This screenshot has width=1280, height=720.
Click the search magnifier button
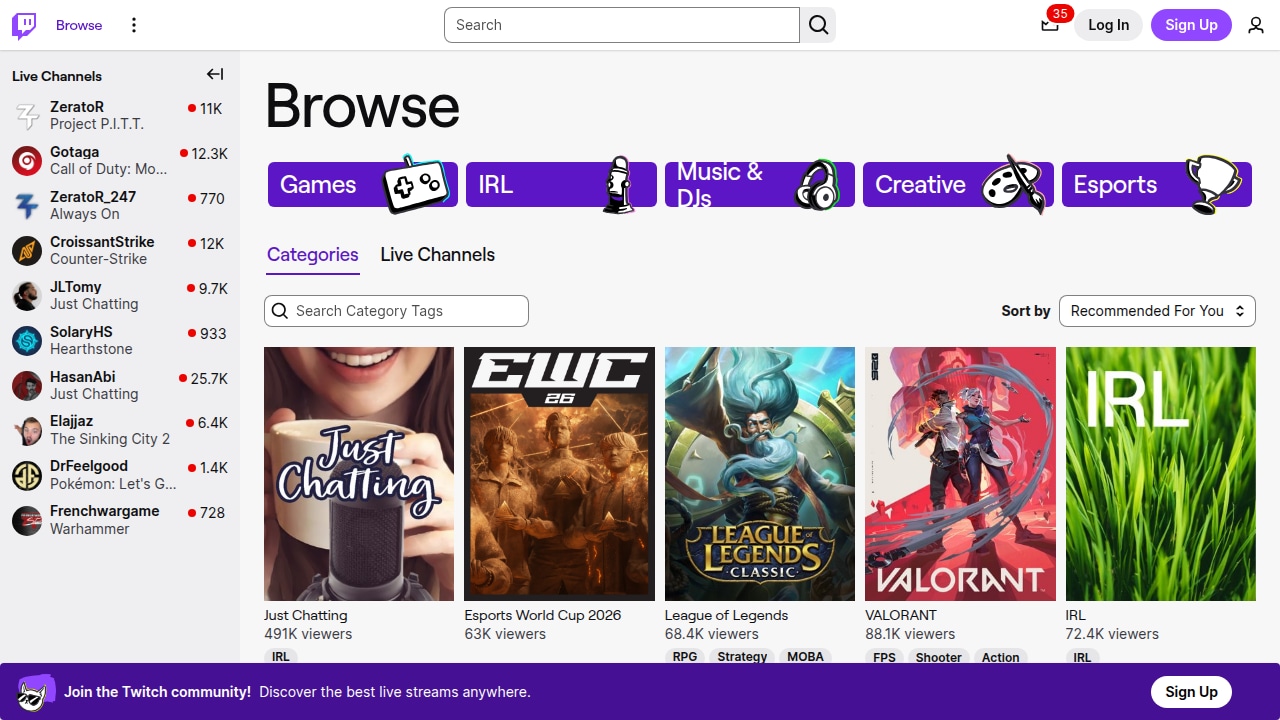coord(818,25)
